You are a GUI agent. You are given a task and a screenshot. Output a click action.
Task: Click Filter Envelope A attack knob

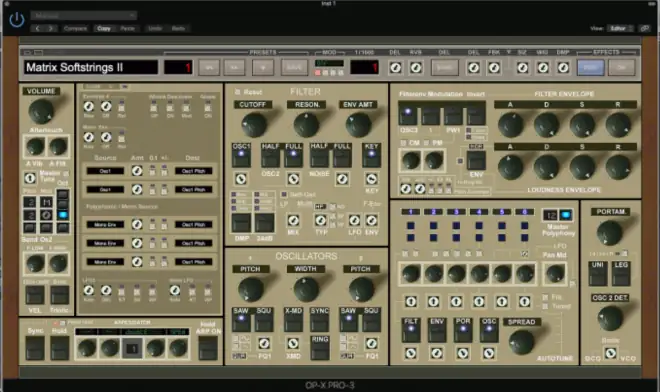(x=511, y=125)
